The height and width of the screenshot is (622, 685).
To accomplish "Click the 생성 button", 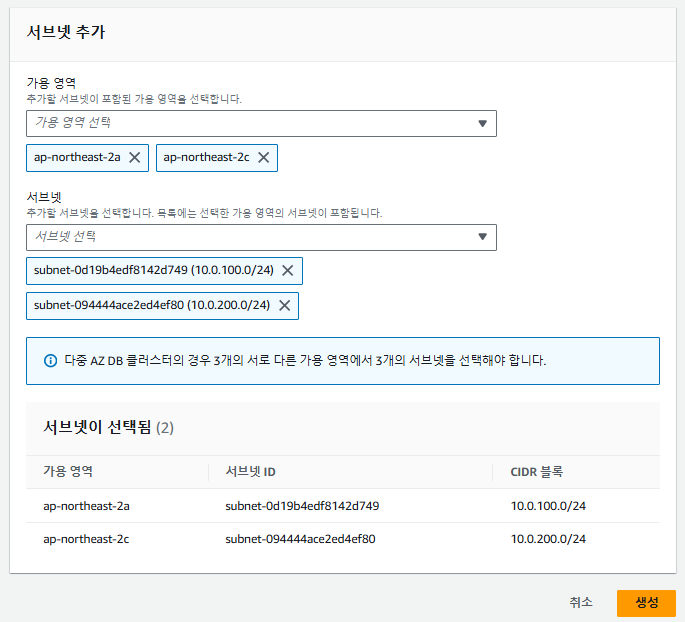I will [x=646, y=603].
